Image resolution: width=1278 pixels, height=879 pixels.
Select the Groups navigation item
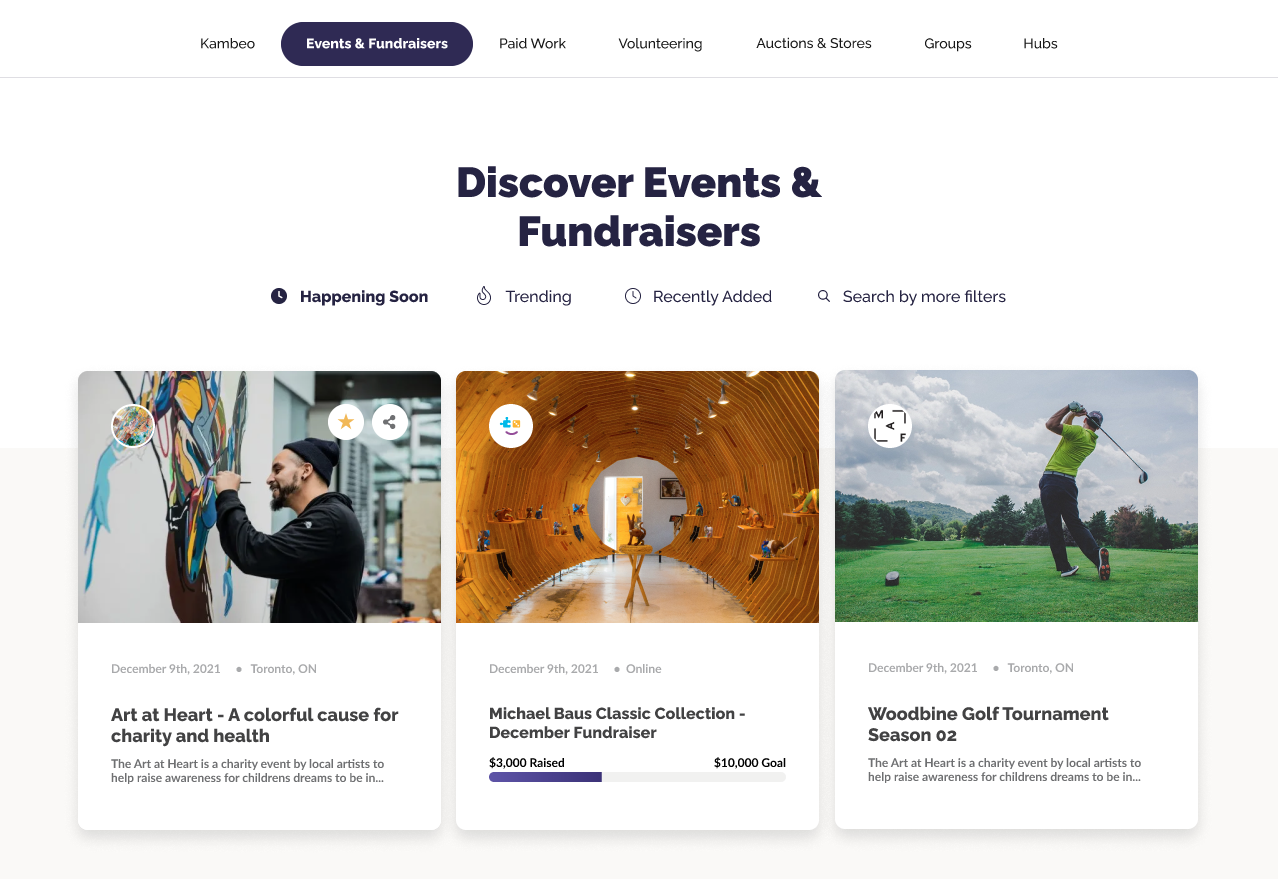(948, 44)
